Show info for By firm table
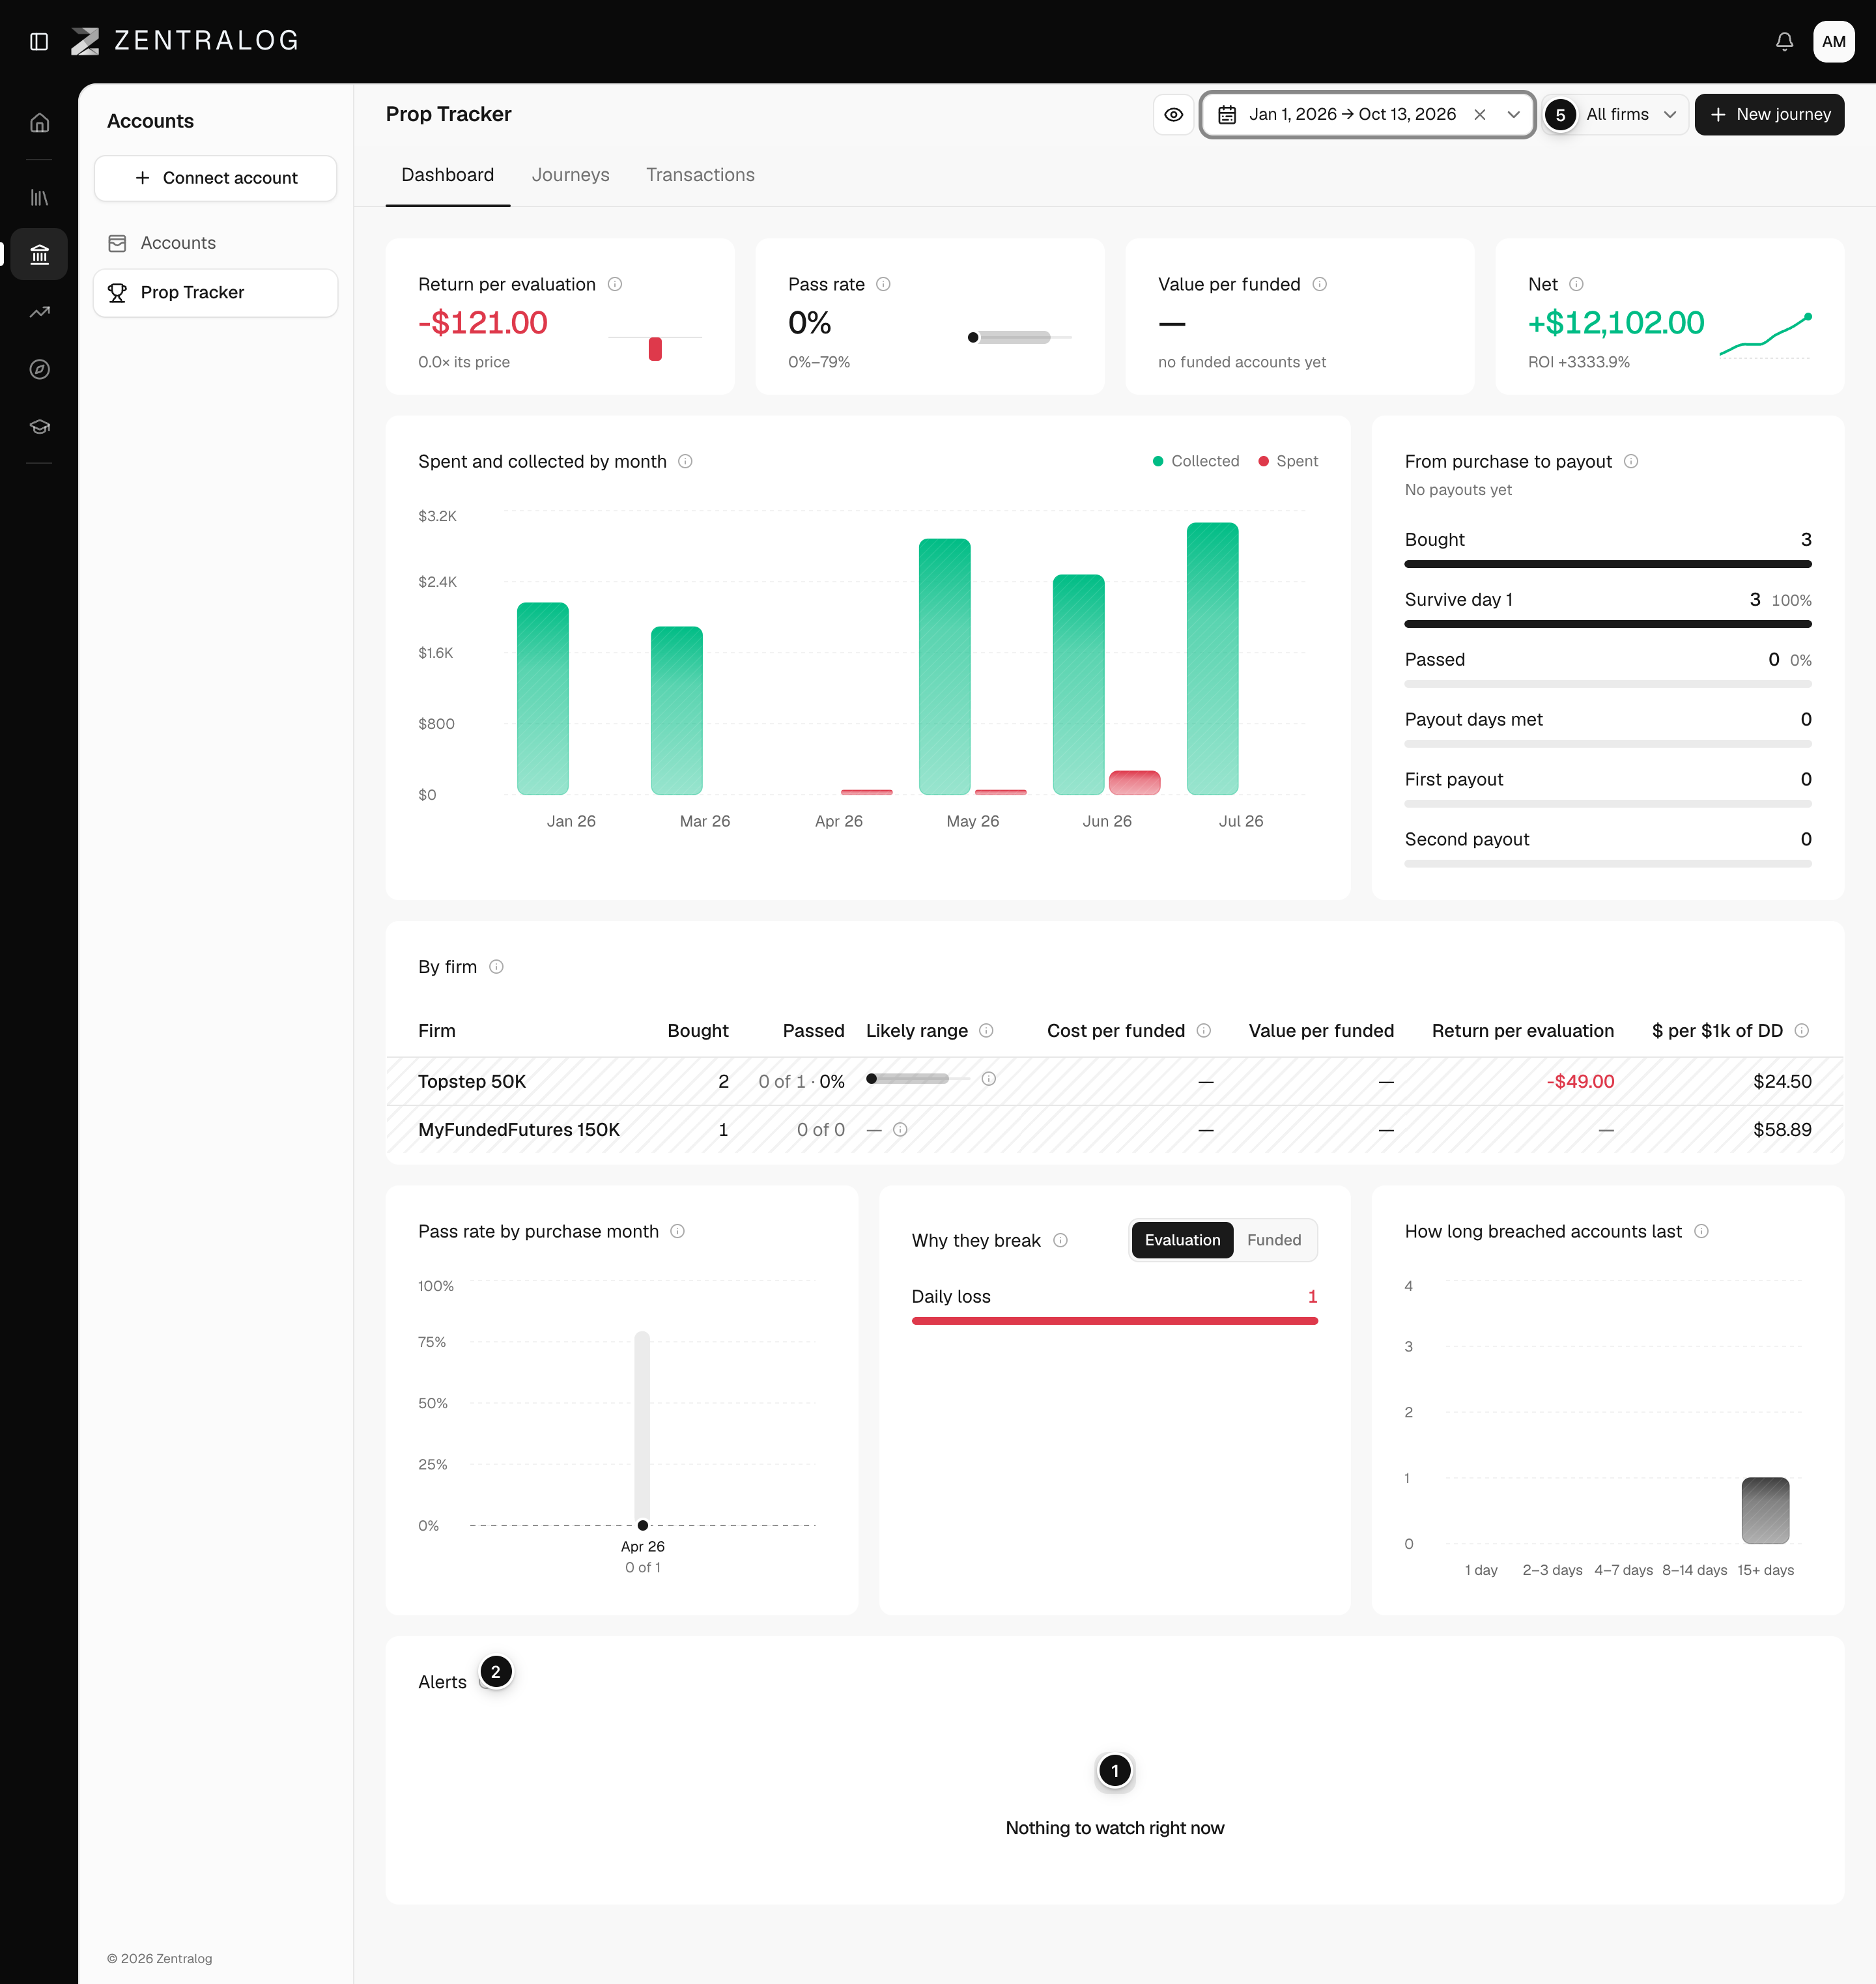This screenshot has width=1876, height=1984. [x=496, y=967]
